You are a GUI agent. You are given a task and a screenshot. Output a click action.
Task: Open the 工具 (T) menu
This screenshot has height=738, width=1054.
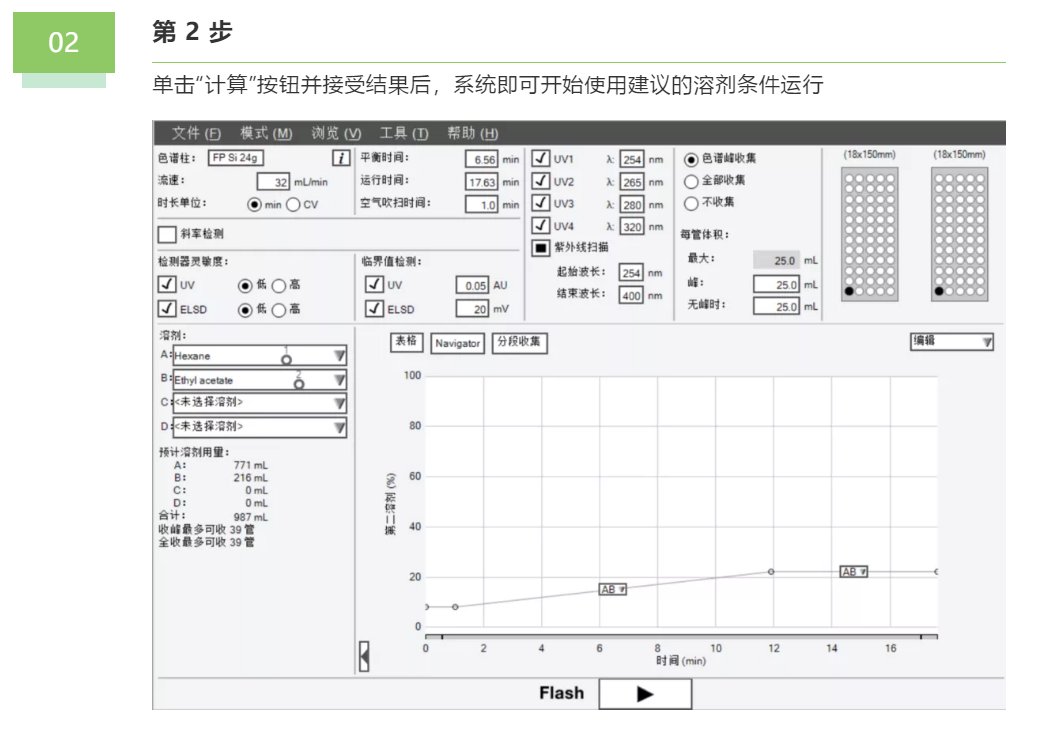pos(403,134)
